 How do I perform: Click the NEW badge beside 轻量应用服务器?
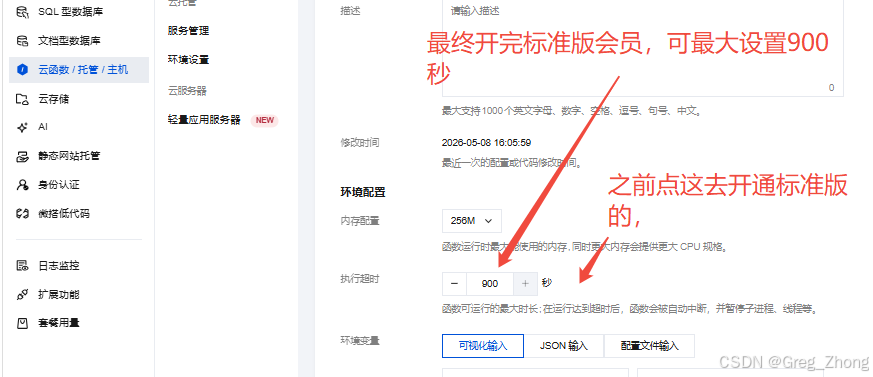coord(264,120)
